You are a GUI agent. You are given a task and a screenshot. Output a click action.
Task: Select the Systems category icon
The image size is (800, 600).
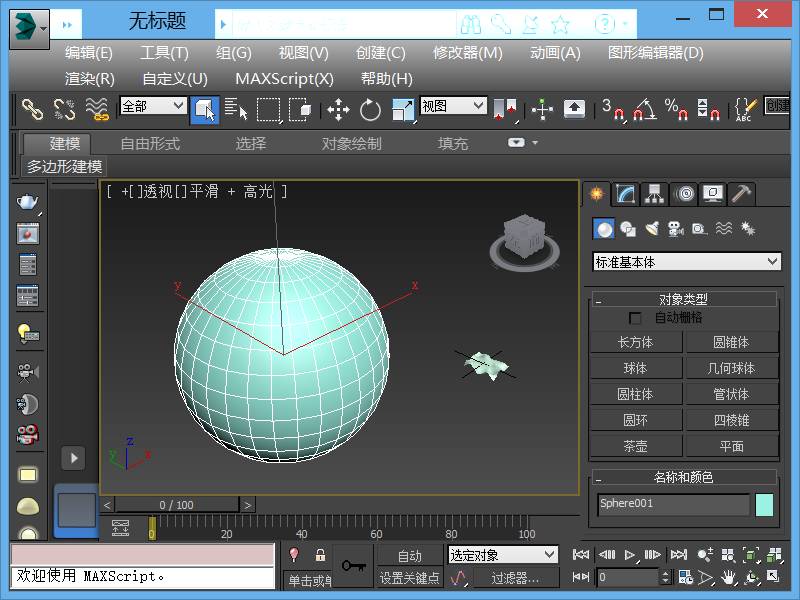(748, 229)
